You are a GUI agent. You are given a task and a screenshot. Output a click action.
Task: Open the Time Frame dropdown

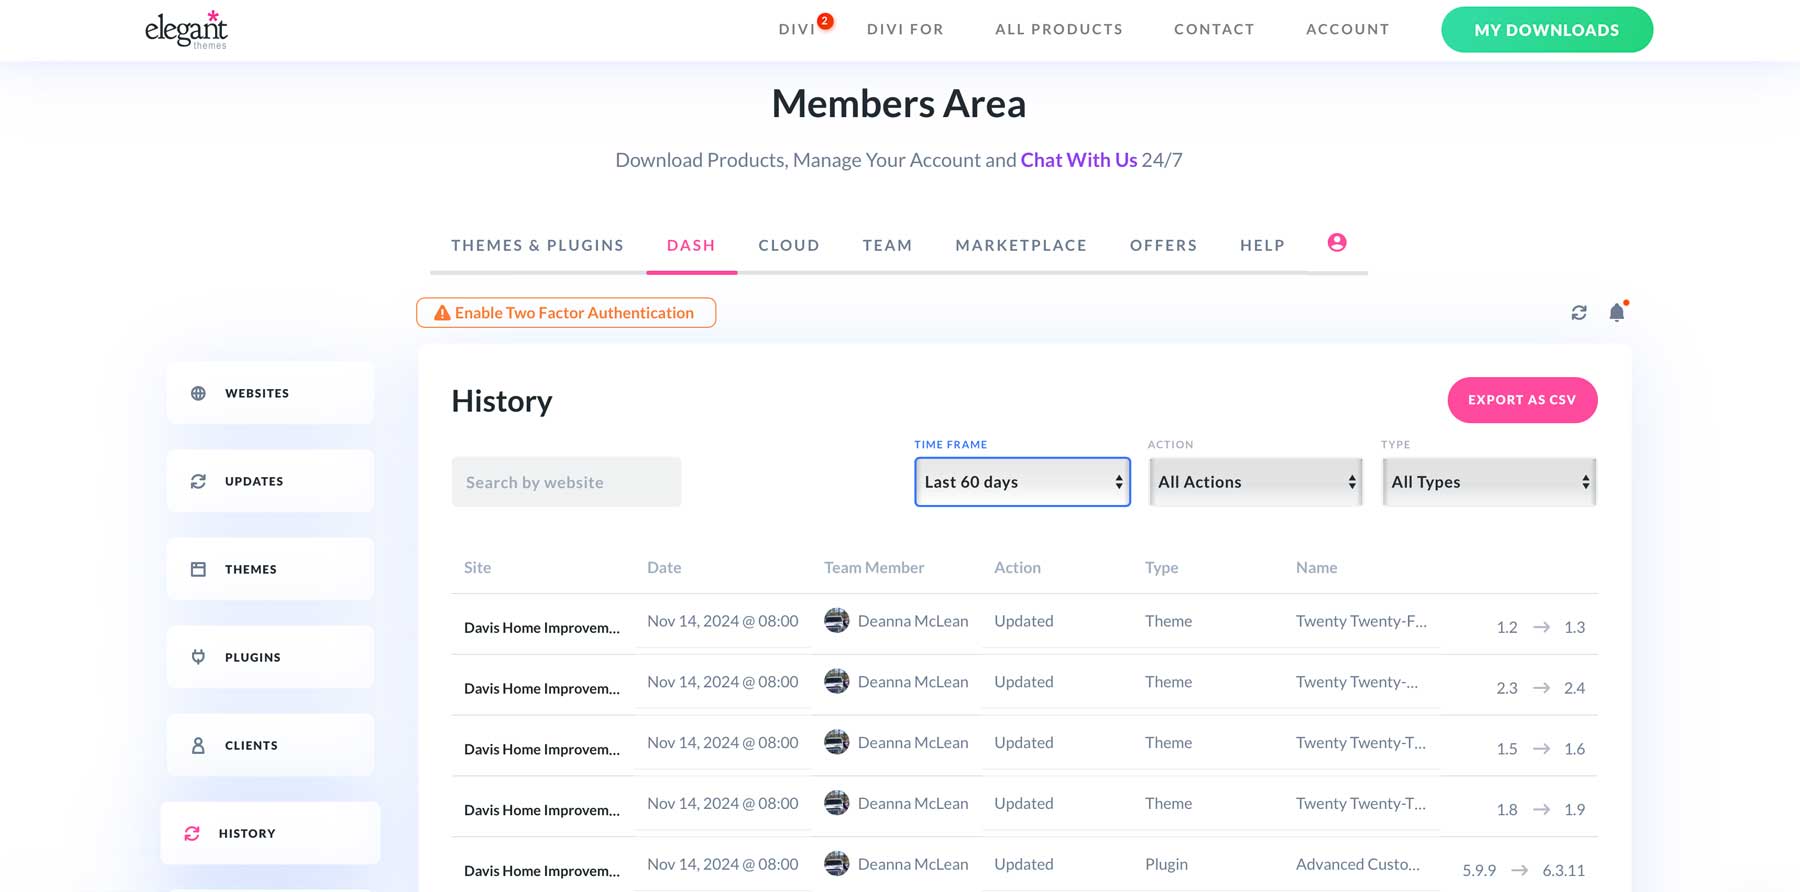pyautogui.click(x=1022, y=482)
